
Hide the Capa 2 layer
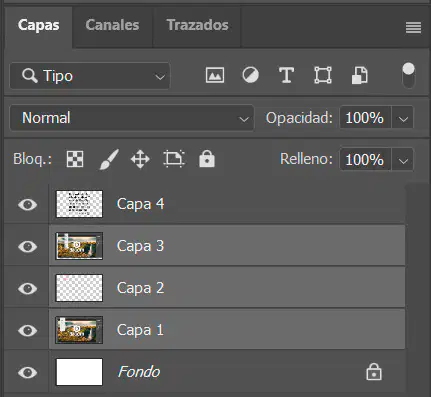27,288
